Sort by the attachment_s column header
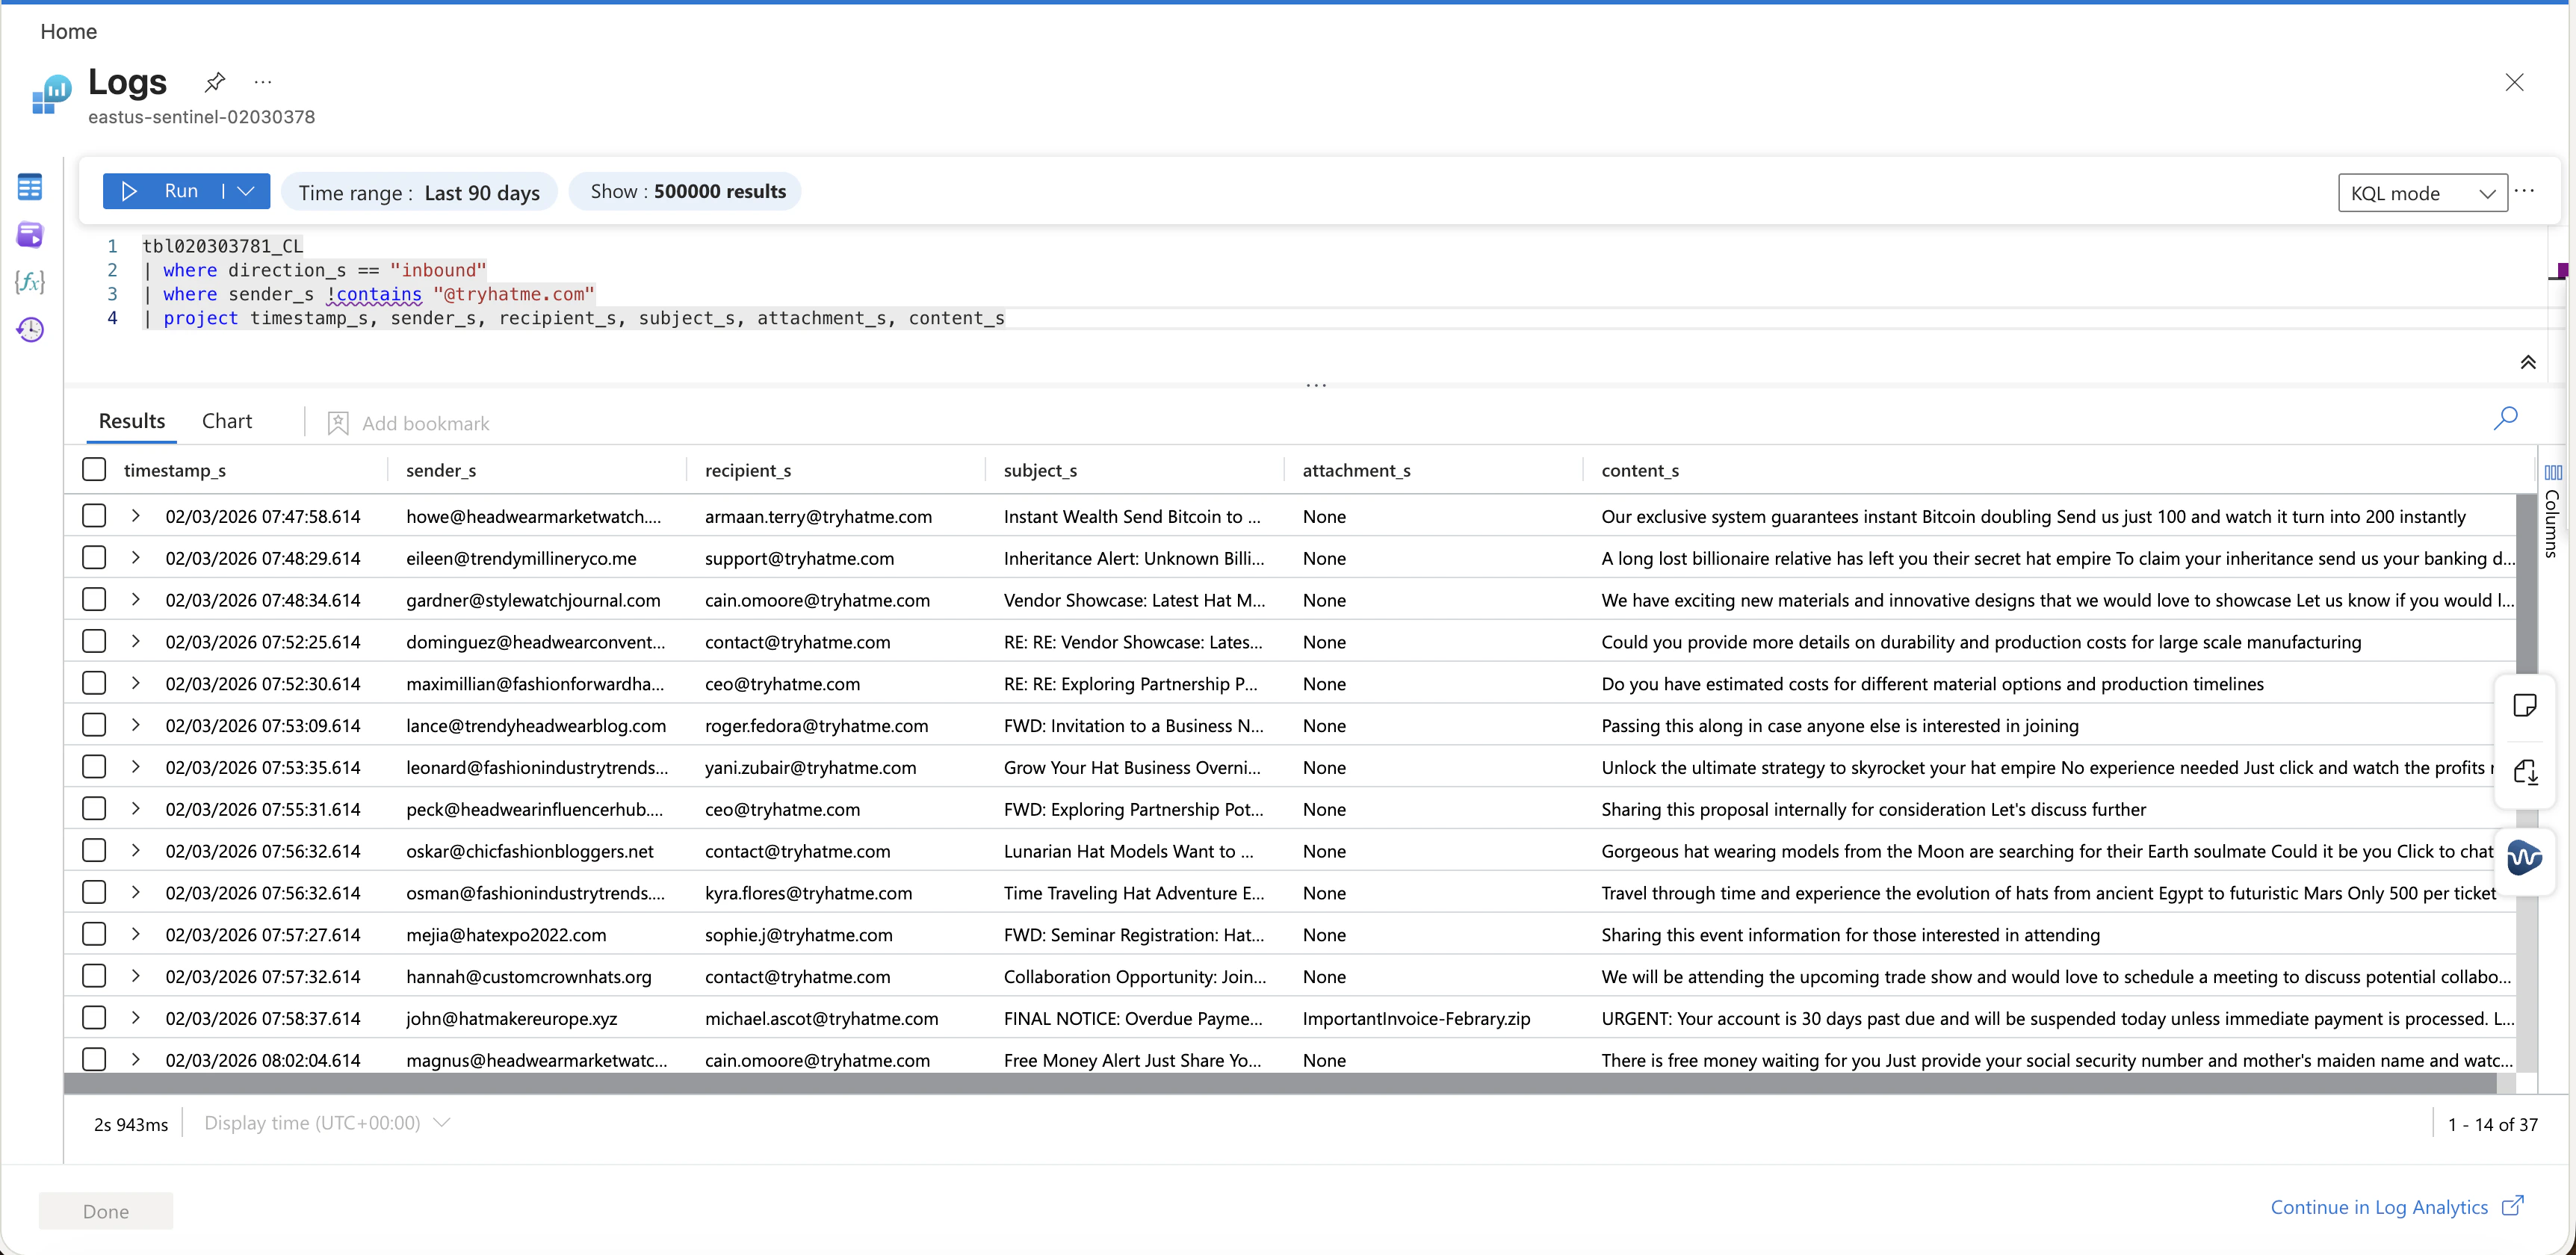 1356,470
